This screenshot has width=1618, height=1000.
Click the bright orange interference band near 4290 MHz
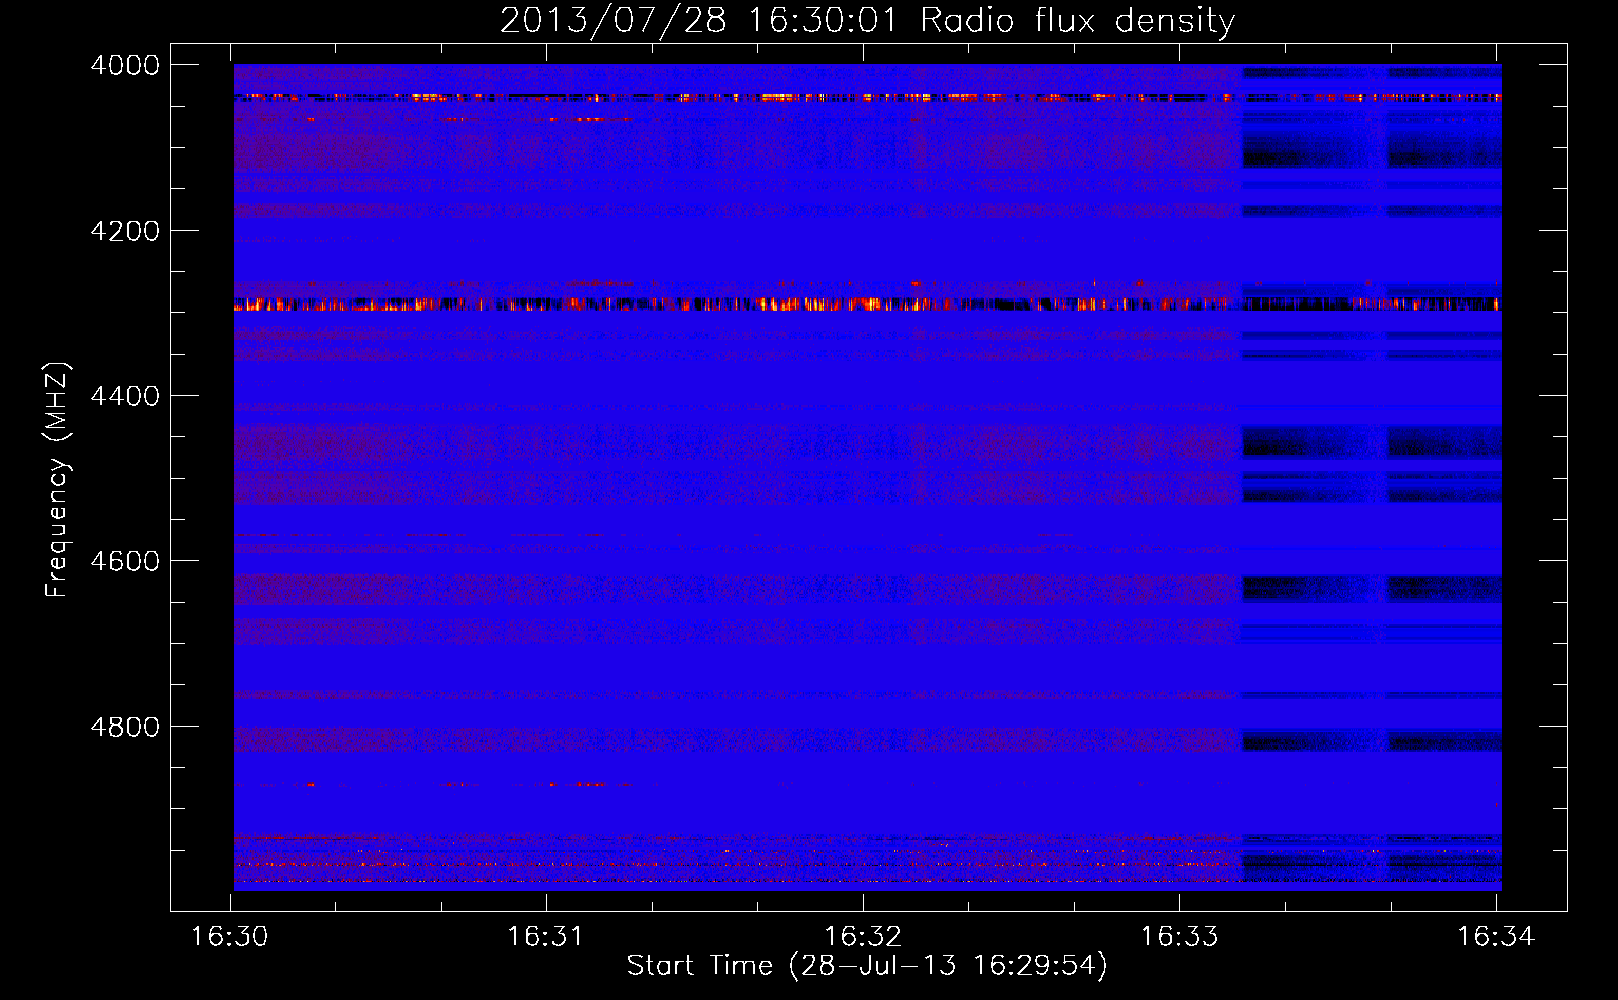tap(867, 304)
